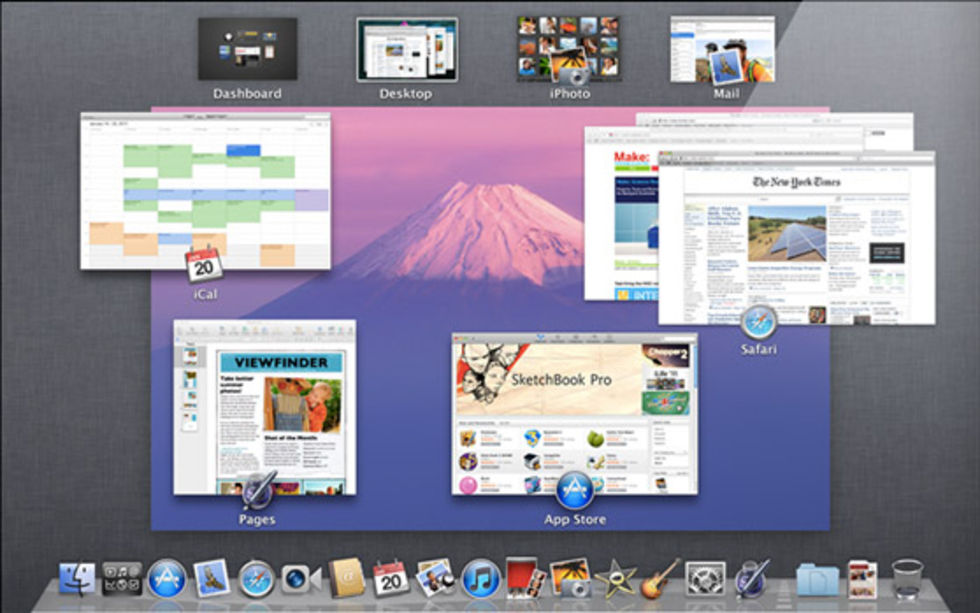Click the Finder icon in the Dock
Image resolution: width=980 pixels, height=613 pixels.
[77, 579]
